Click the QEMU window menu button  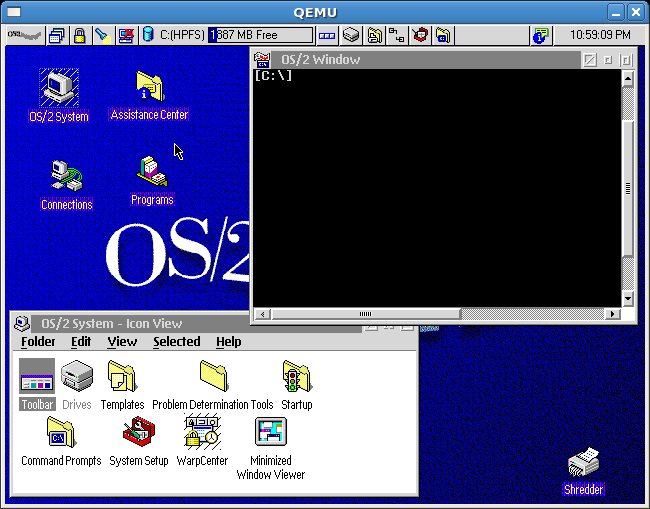[14, 12]
